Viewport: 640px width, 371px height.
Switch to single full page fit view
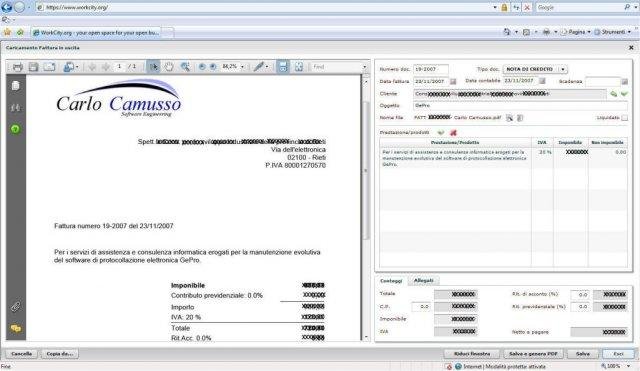point(299,67)
